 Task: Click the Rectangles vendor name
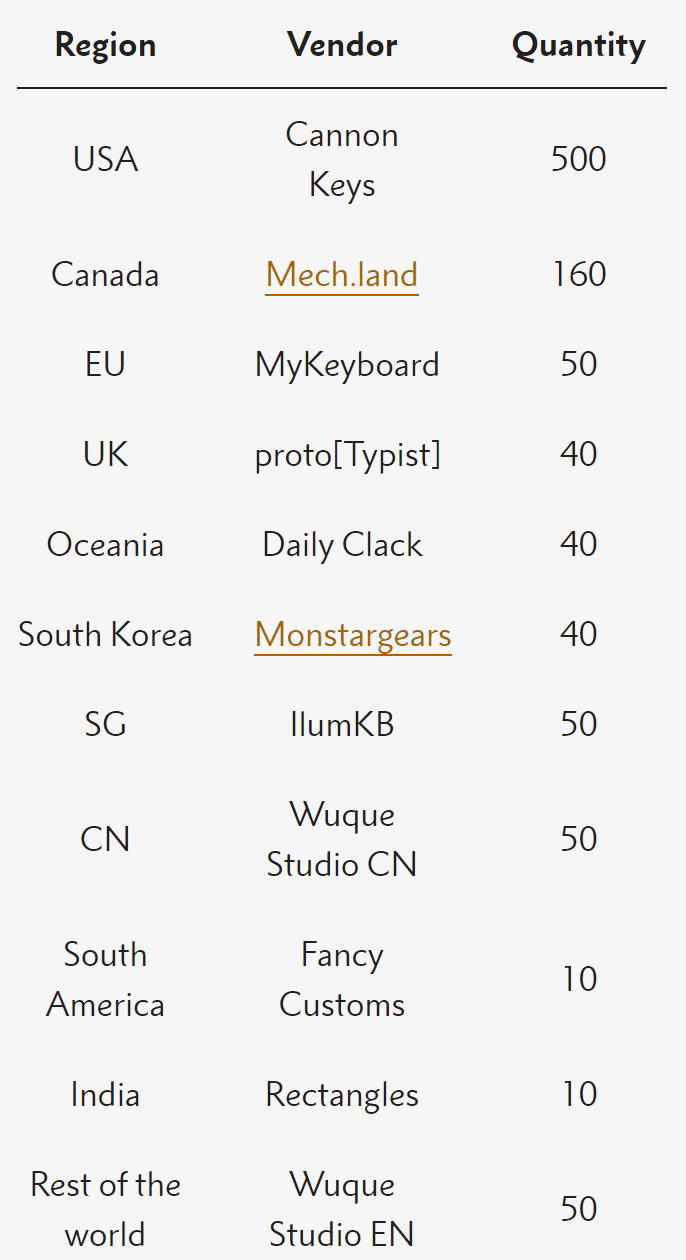click(x=342, y=1095)
